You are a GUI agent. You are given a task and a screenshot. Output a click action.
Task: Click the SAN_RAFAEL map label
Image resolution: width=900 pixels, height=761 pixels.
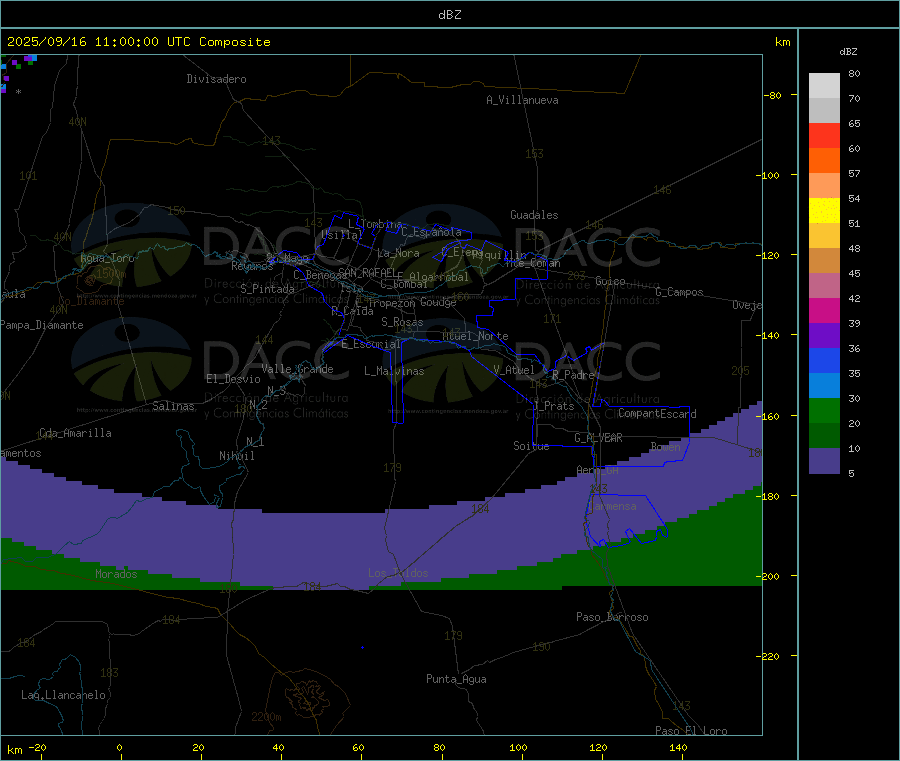coord(367,272)
